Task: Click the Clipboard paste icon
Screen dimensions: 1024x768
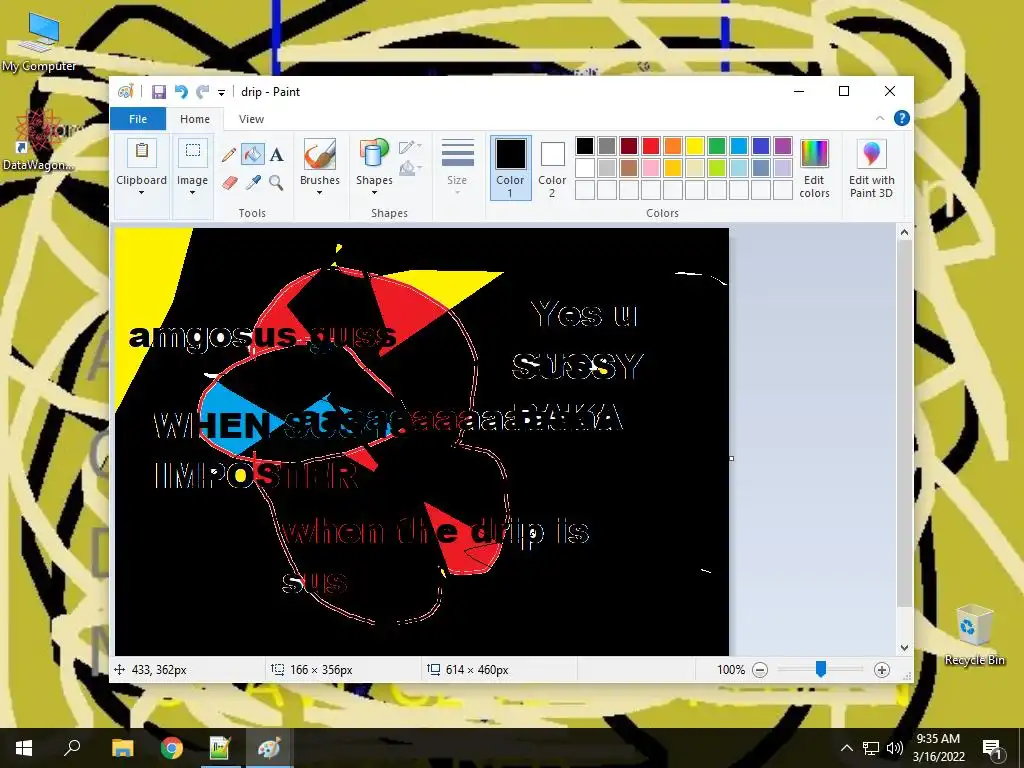Action: [142, 153]
